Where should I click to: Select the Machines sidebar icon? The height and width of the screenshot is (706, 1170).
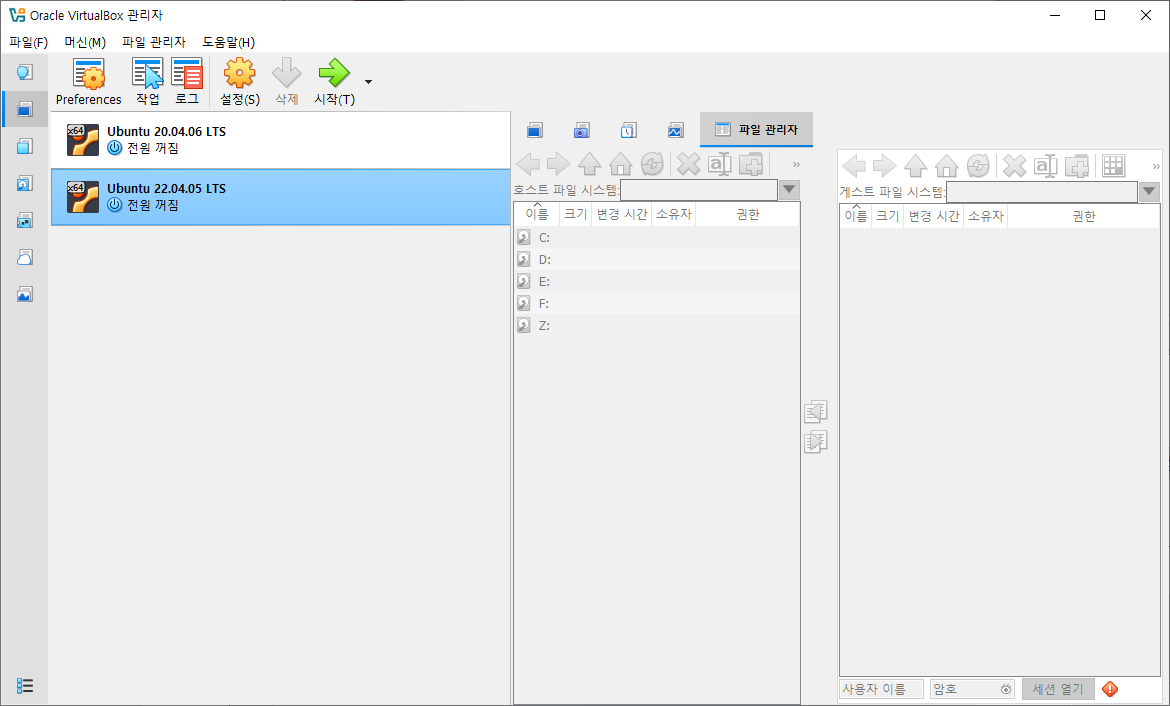(25, 110)
